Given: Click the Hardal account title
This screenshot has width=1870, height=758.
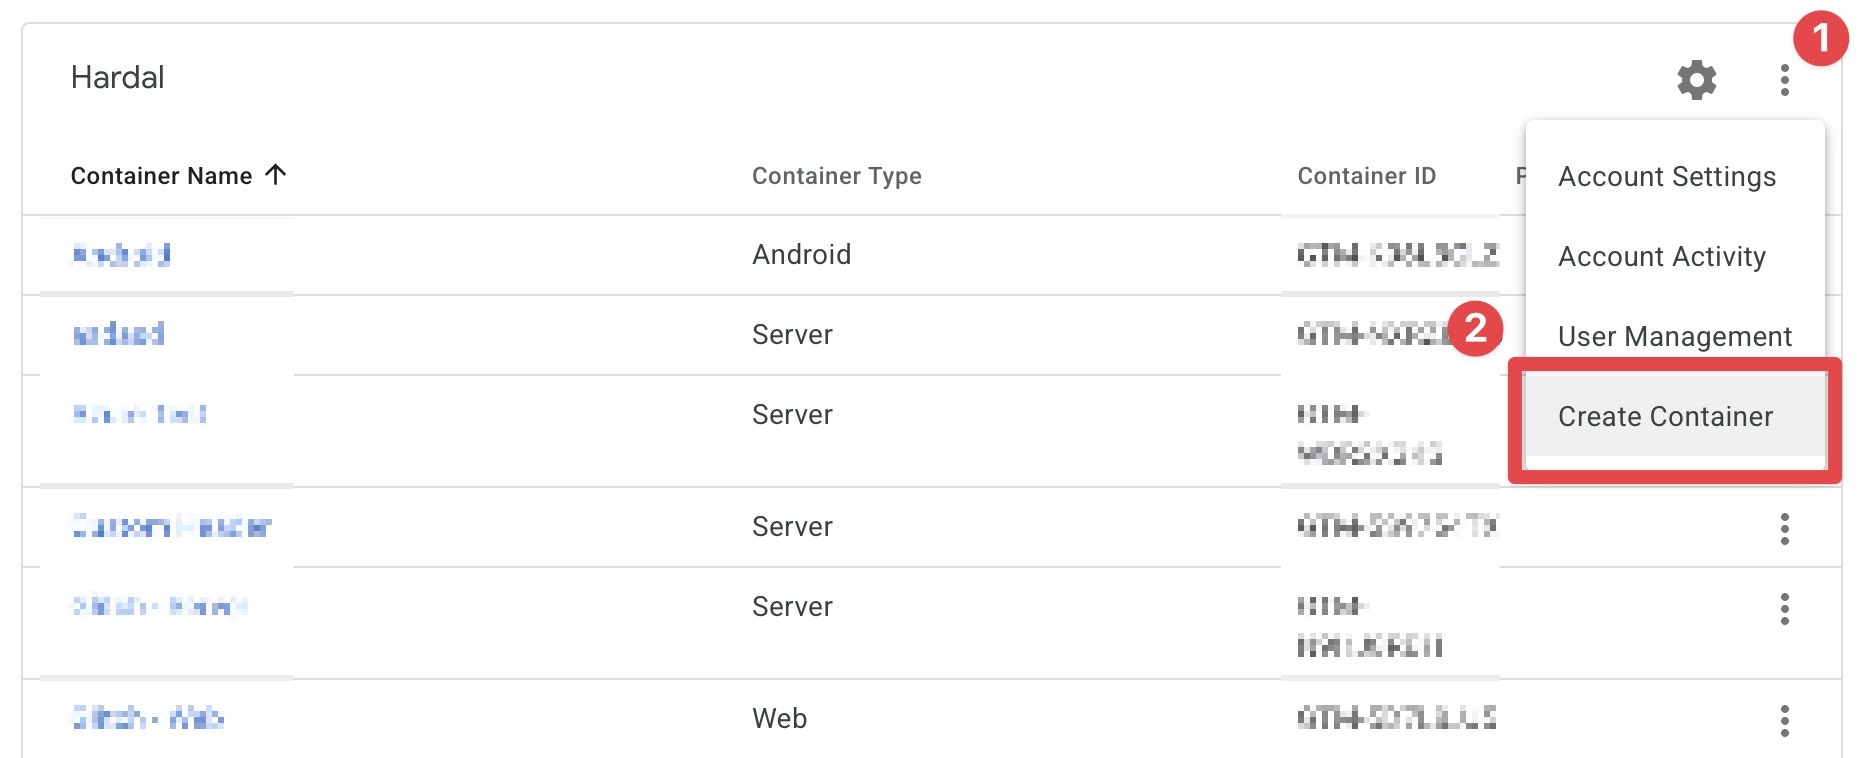Looking at the screenshot, I should [x=117, y=77].
